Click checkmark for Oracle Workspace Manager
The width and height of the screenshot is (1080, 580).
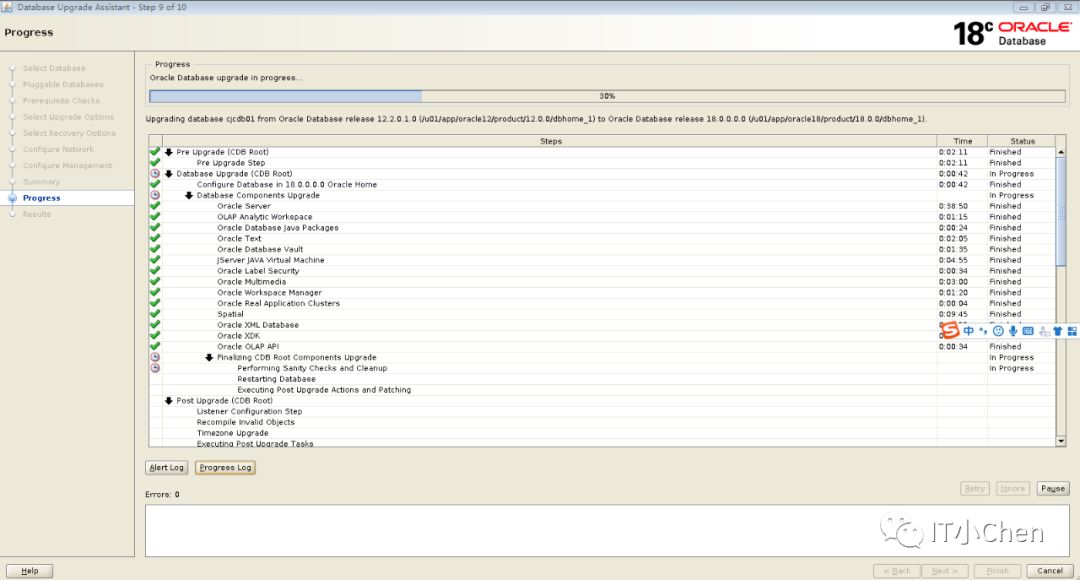click(155, 292)
